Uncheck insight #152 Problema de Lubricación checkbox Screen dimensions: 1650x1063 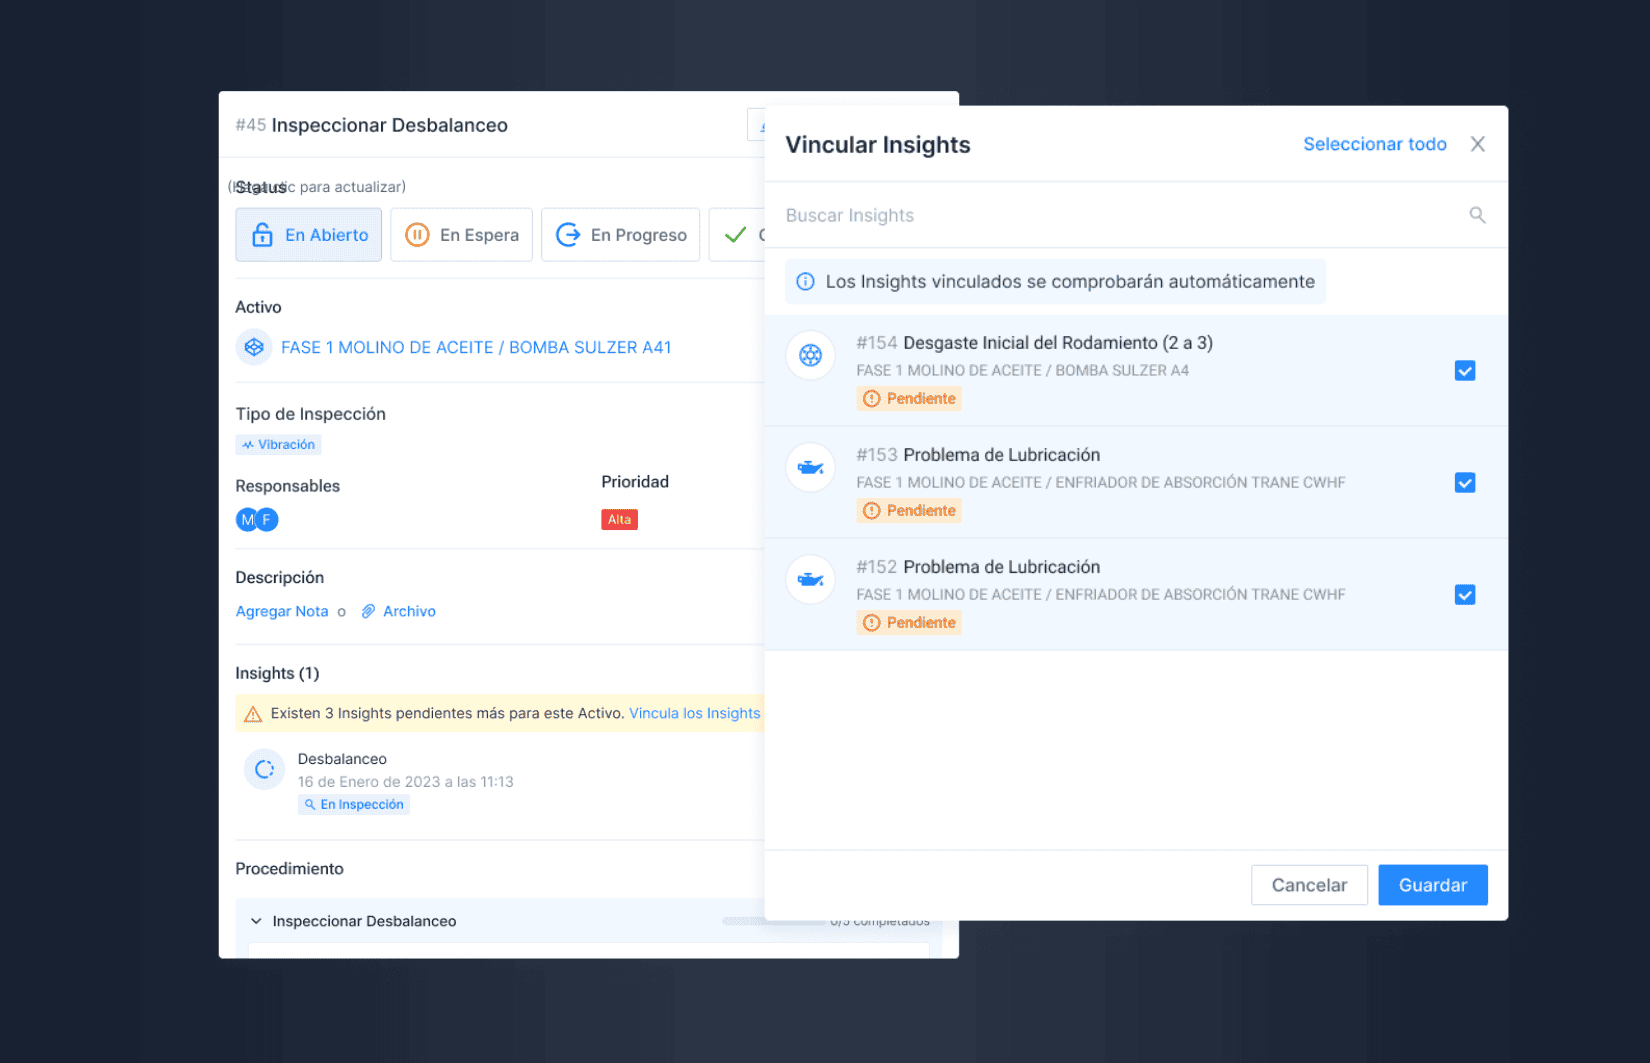(x=1464, y=595)
